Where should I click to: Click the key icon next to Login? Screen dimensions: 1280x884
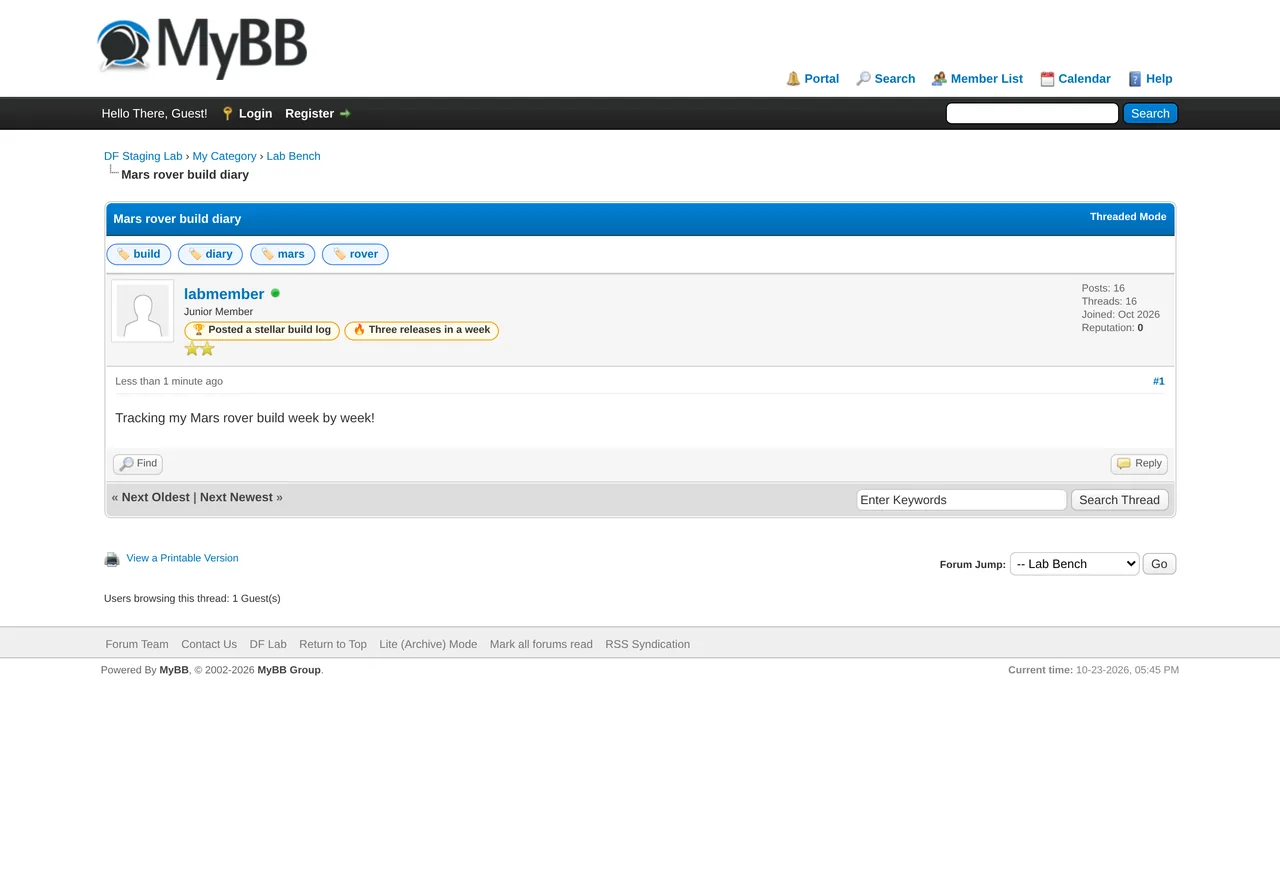click(227, 114)
